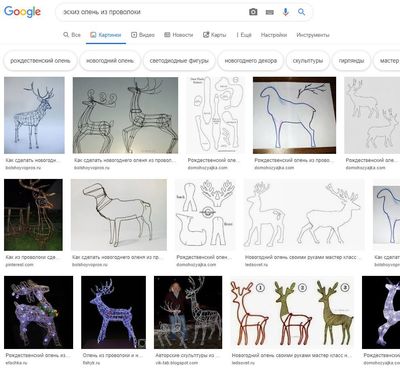Open Google home via the logo
The height and width of the screenshot is (370, 400).
tap(22, 12)
